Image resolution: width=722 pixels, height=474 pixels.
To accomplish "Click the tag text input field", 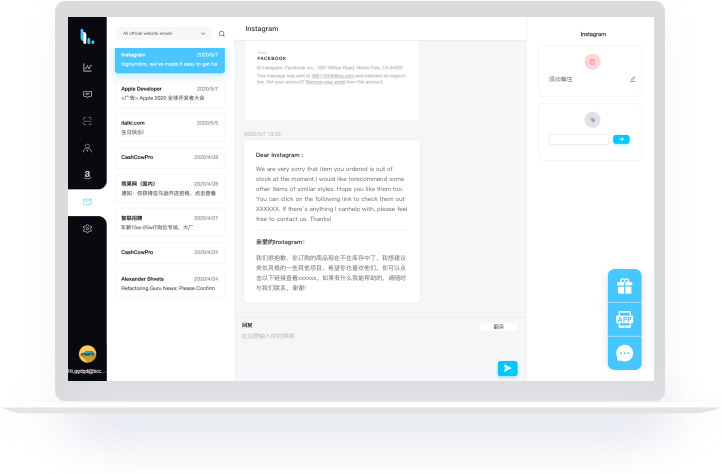I will [578, 139].
